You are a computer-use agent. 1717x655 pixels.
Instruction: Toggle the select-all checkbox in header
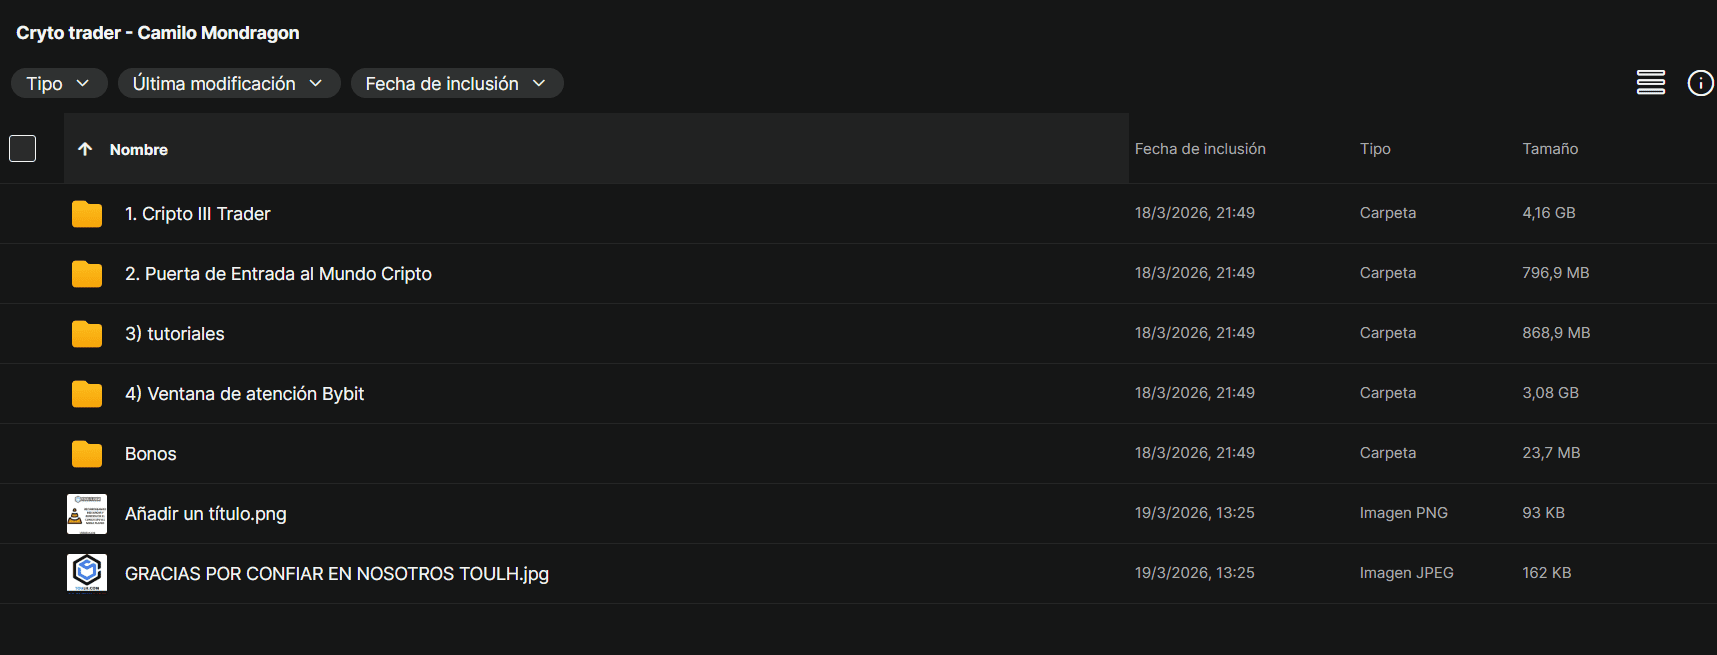click(x=22, y=149)
